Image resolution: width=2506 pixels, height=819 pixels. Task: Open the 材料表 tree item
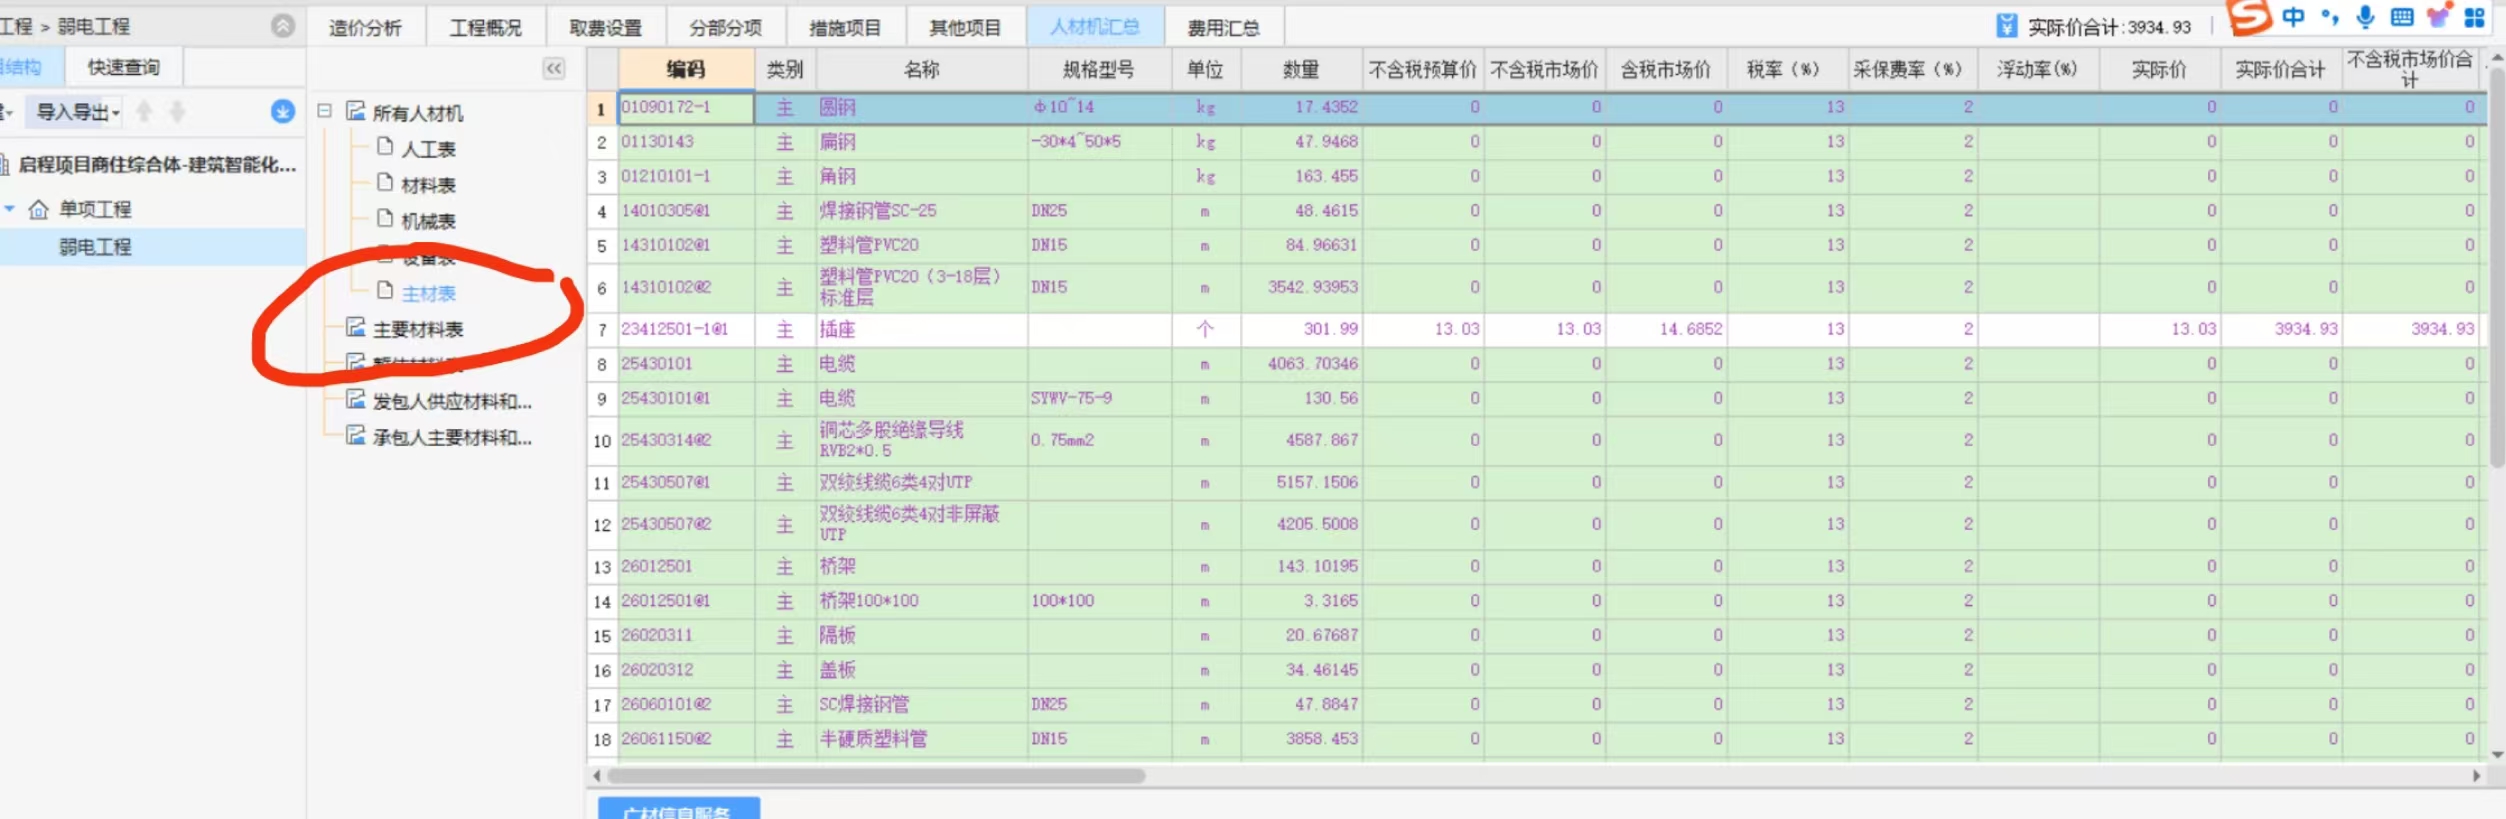point(429,185)
